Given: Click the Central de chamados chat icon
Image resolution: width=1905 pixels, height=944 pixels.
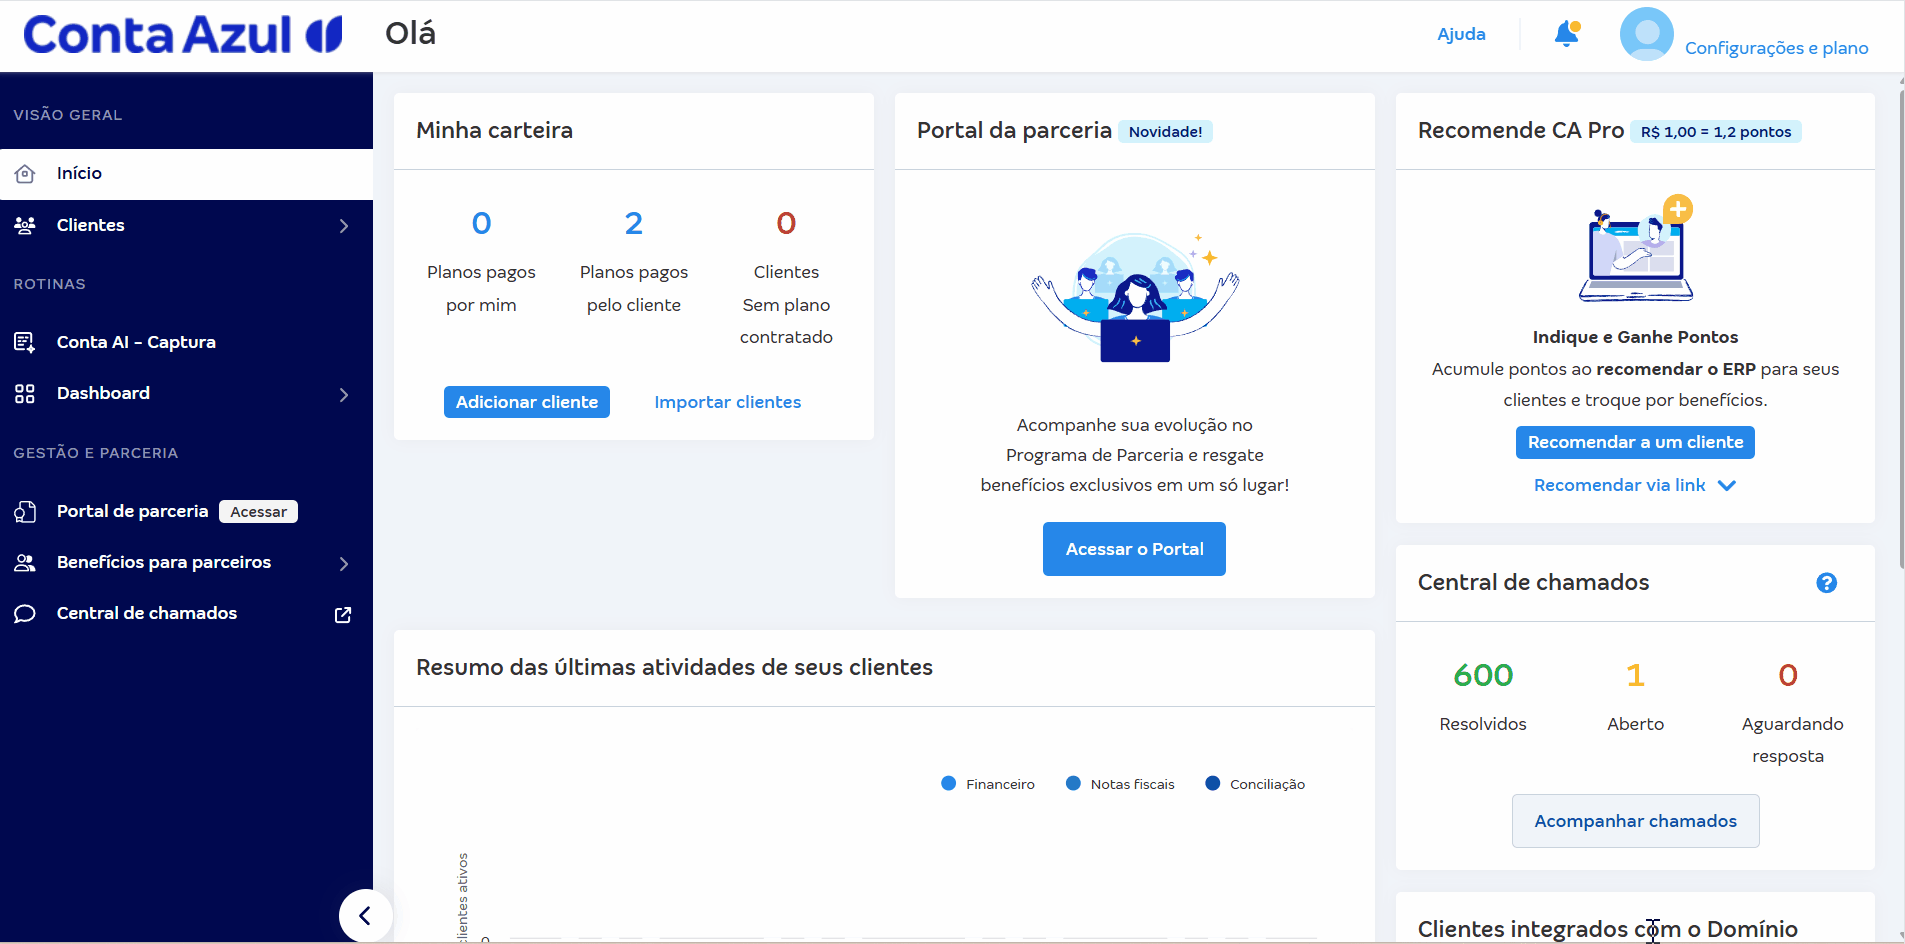Looking at the screenshot, I should [x=25, y=614].
